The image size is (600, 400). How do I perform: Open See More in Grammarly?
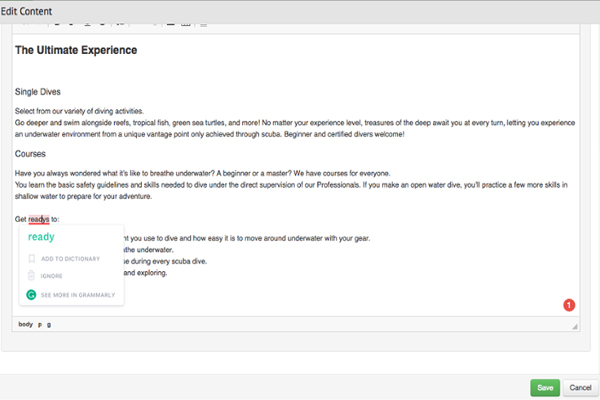(78, 295)
